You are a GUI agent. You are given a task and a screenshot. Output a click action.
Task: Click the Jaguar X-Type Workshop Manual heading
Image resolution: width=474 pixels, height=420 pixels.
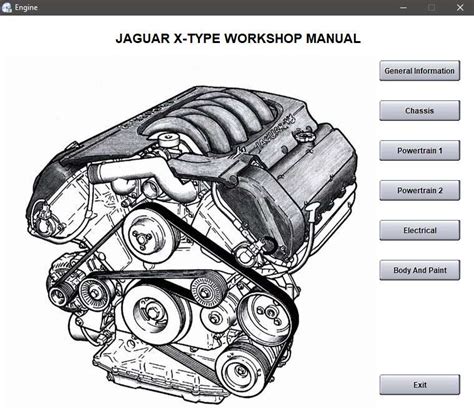pos(238,38)
